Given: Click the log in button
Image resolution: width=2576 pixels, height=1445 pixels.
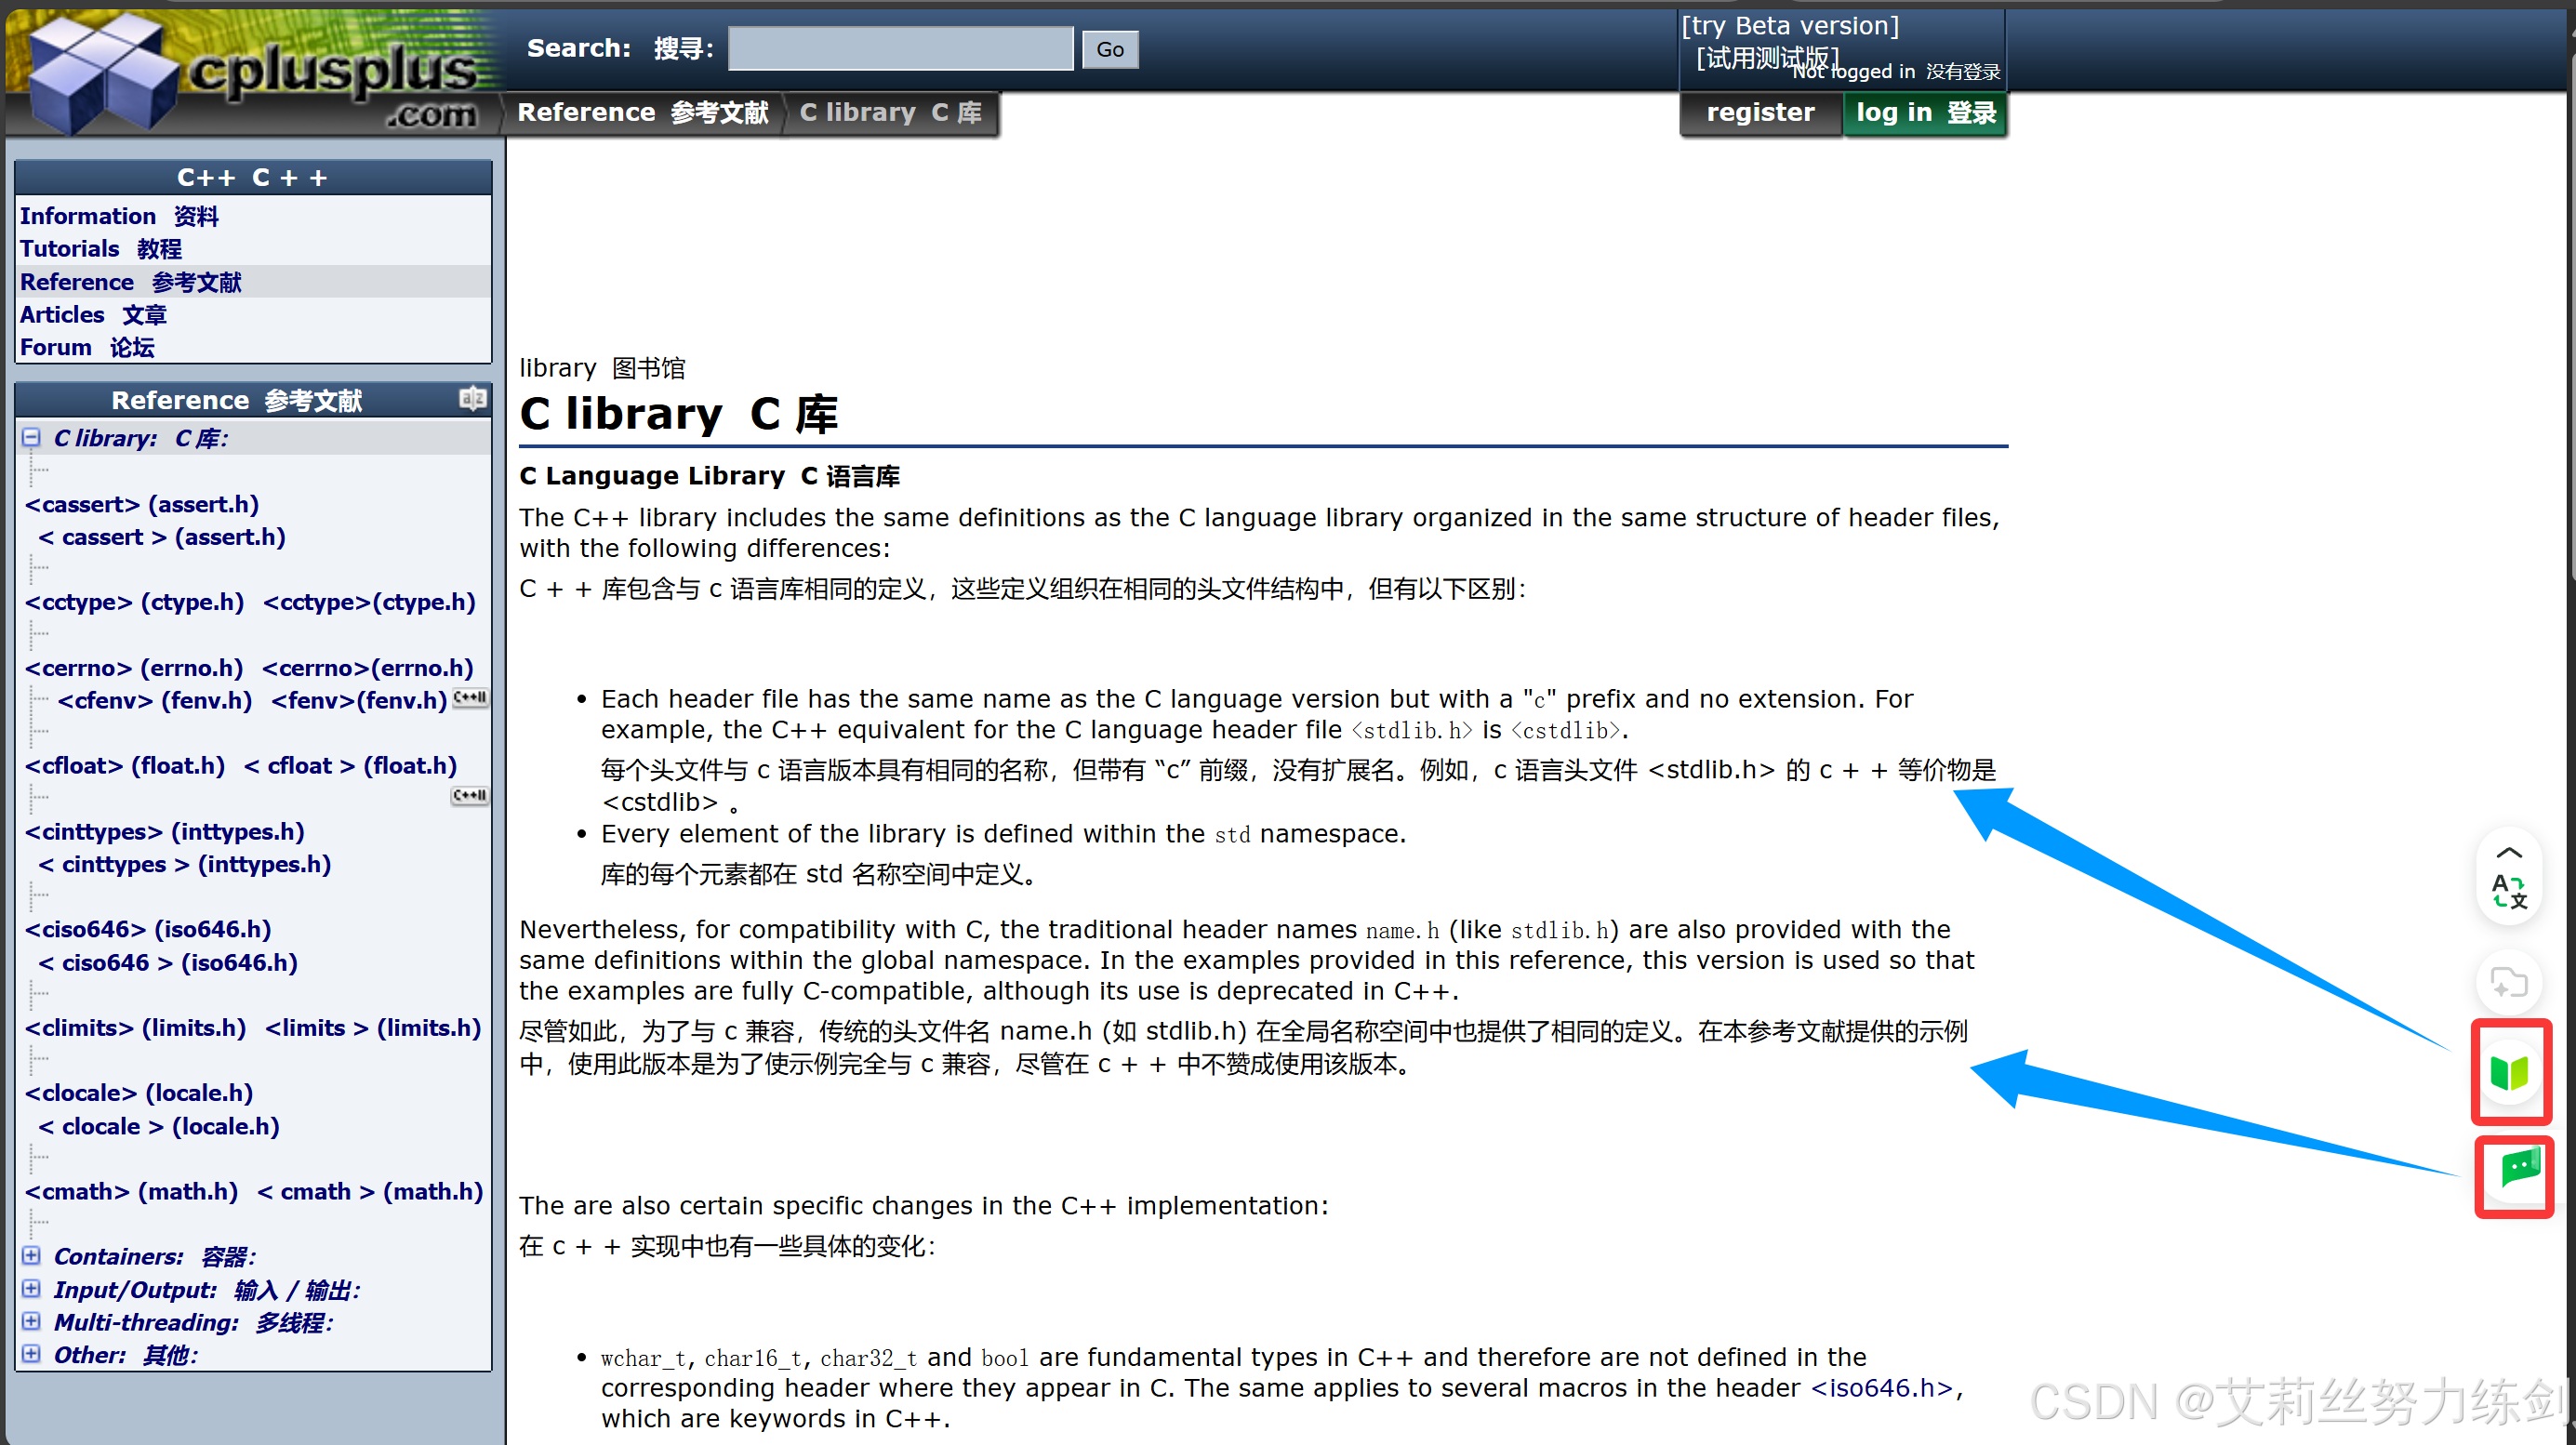Looking at the screenshot, I should tap(1924, 113).
